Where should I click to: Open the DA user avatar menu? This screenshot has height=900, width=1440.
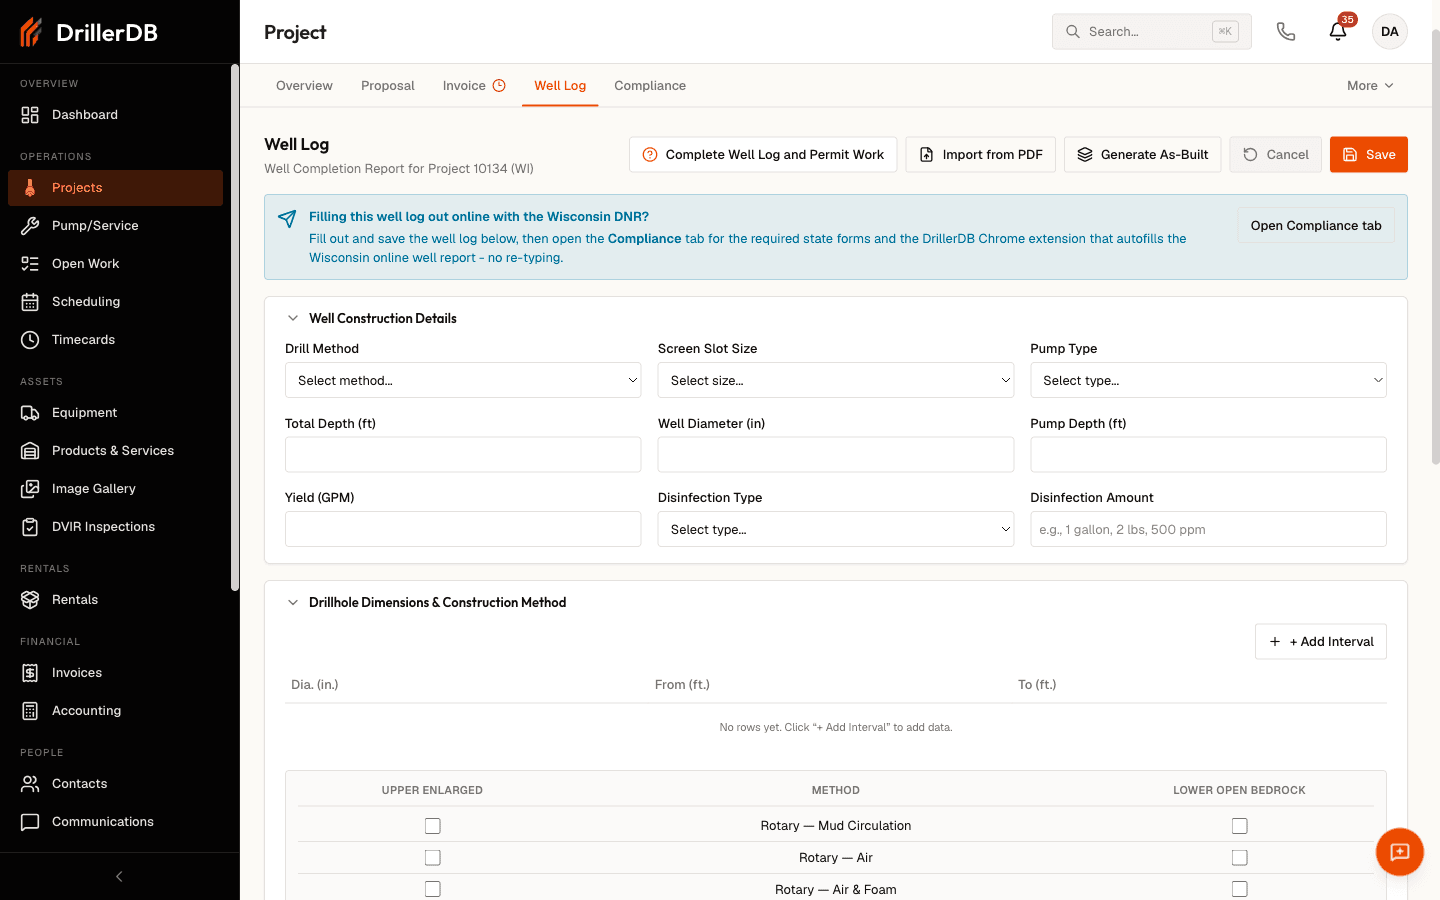1390,32
